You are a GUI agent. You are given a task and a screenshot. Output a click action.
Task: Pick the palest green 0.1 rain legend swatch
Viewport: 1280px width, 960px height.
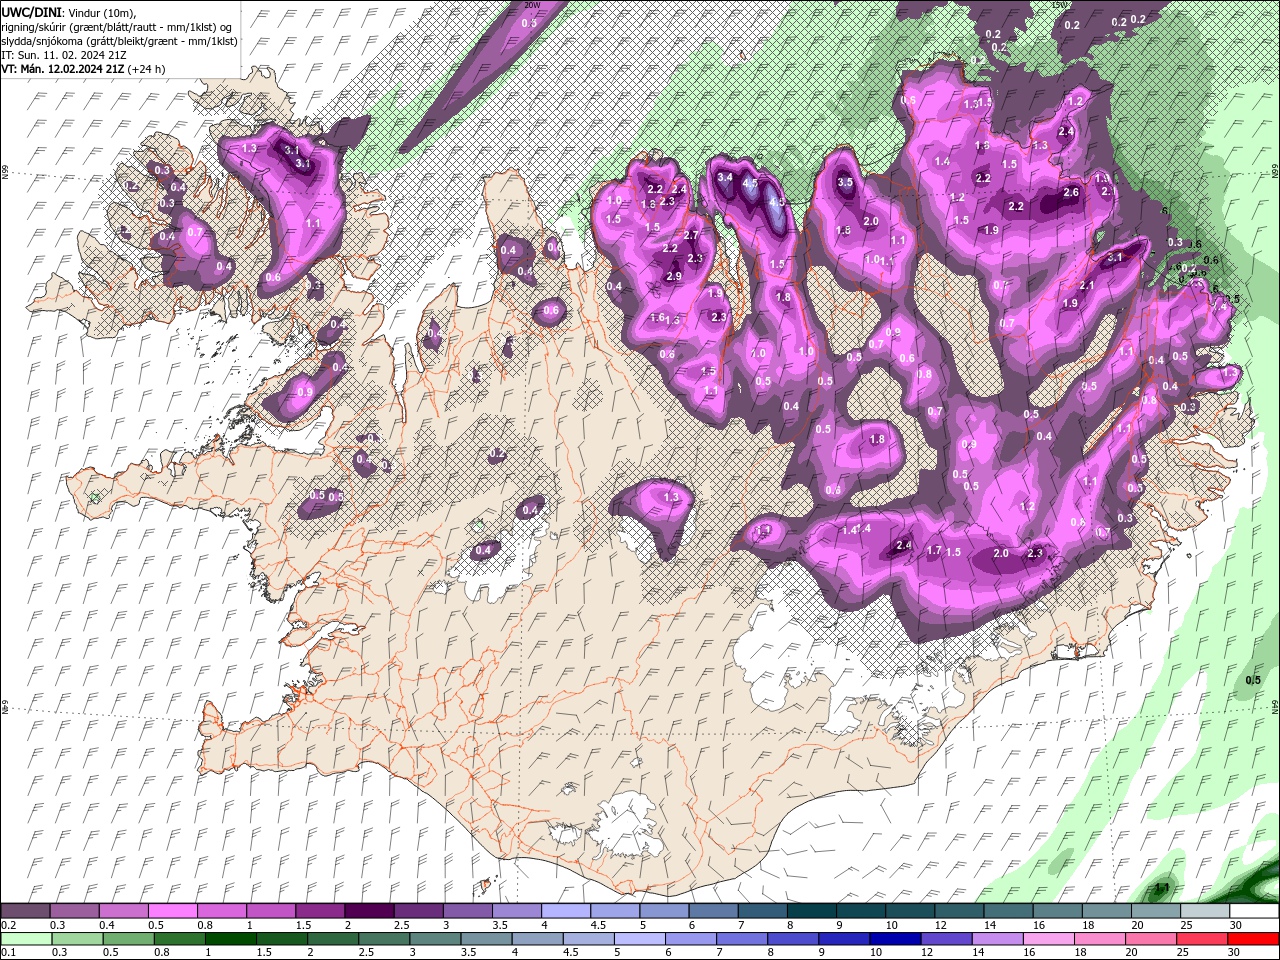(25, 939)
